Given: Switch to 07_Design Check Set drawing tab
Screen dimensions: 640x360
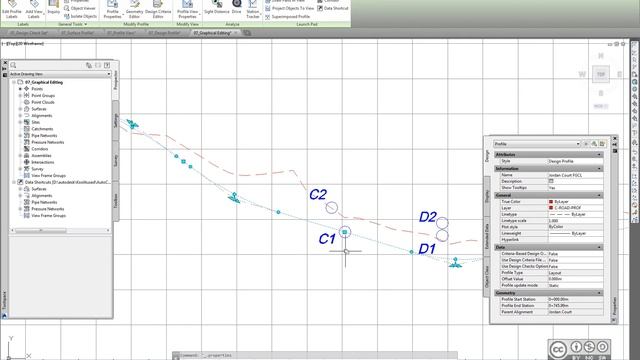Looking at the screenshot, I should point(29,33).
